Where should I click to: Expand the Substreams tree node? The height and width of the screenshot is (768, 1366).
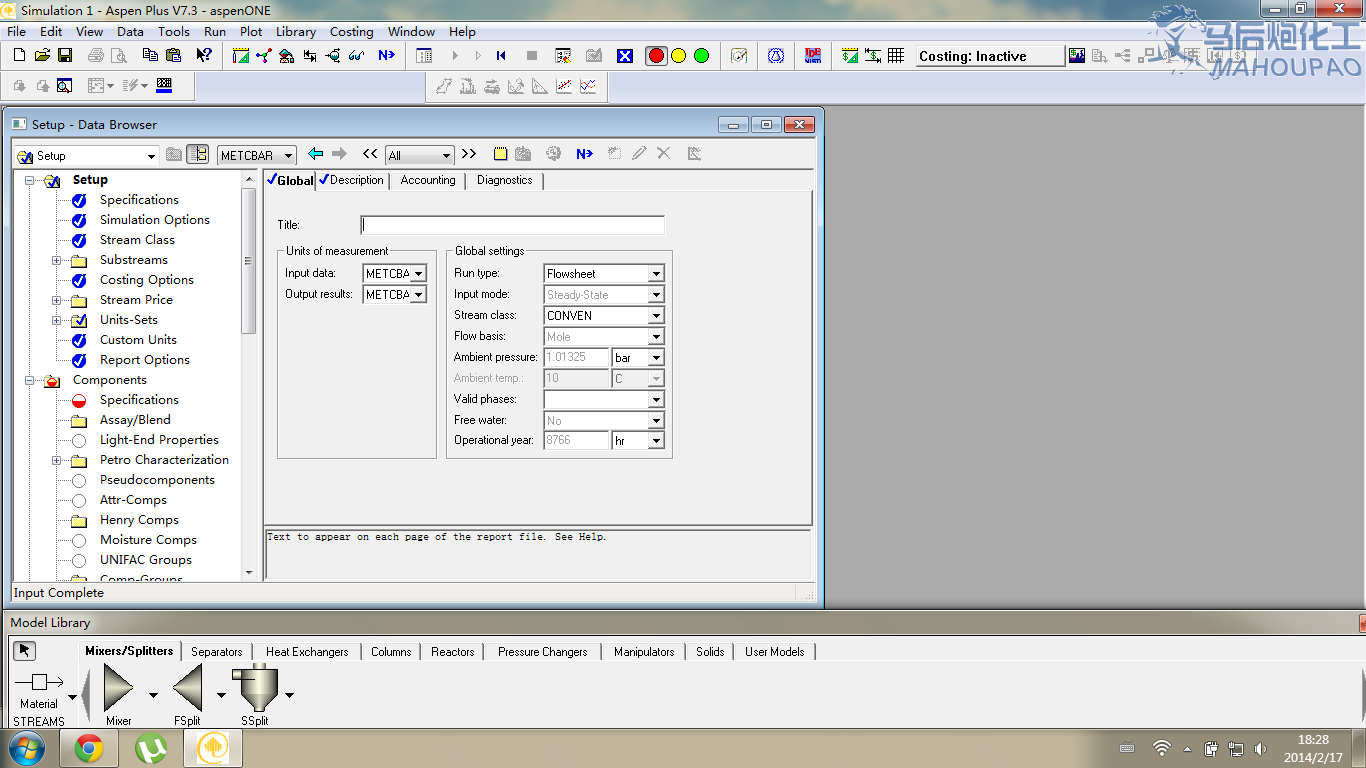pos(57,260)
